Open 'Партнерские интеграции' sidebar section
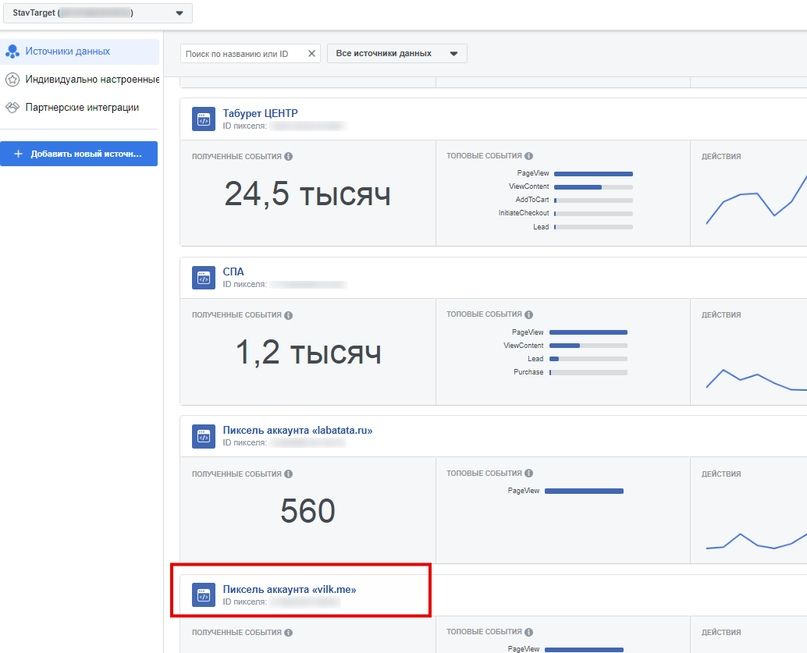 click(x=80, y=108)
